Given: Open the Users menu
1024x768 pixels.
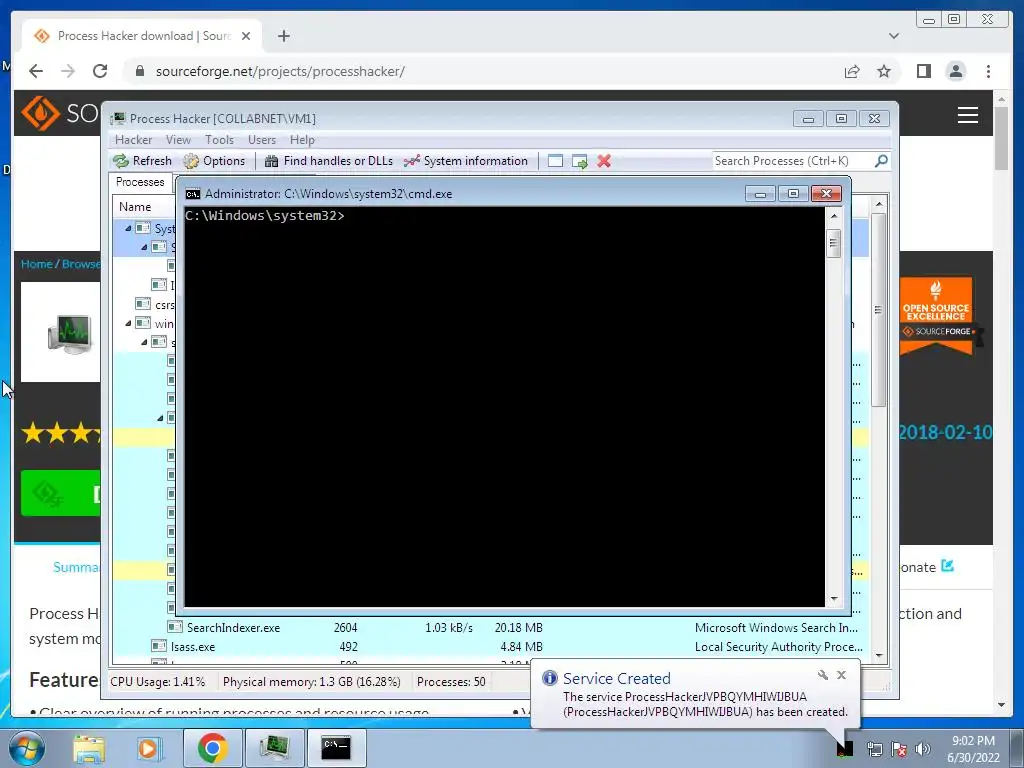Looking at the screenshot, I should point(262,140).
